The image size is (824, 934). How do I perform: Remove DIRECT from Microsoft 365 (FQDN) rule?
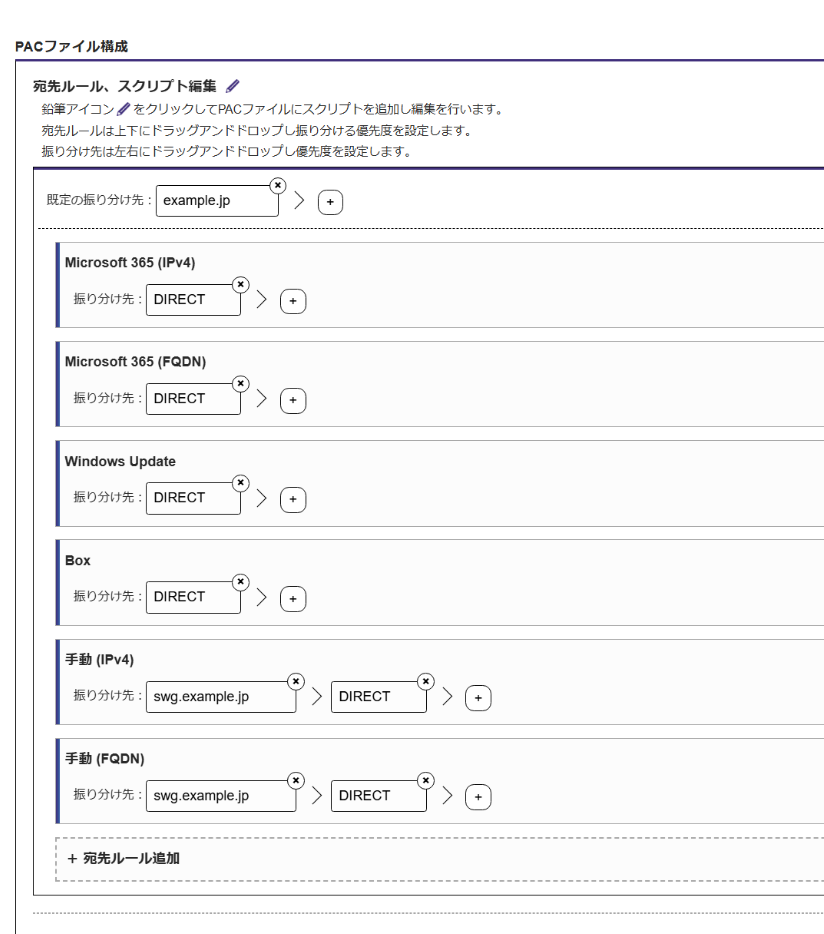pyautogui.click(x=240, y=383)
